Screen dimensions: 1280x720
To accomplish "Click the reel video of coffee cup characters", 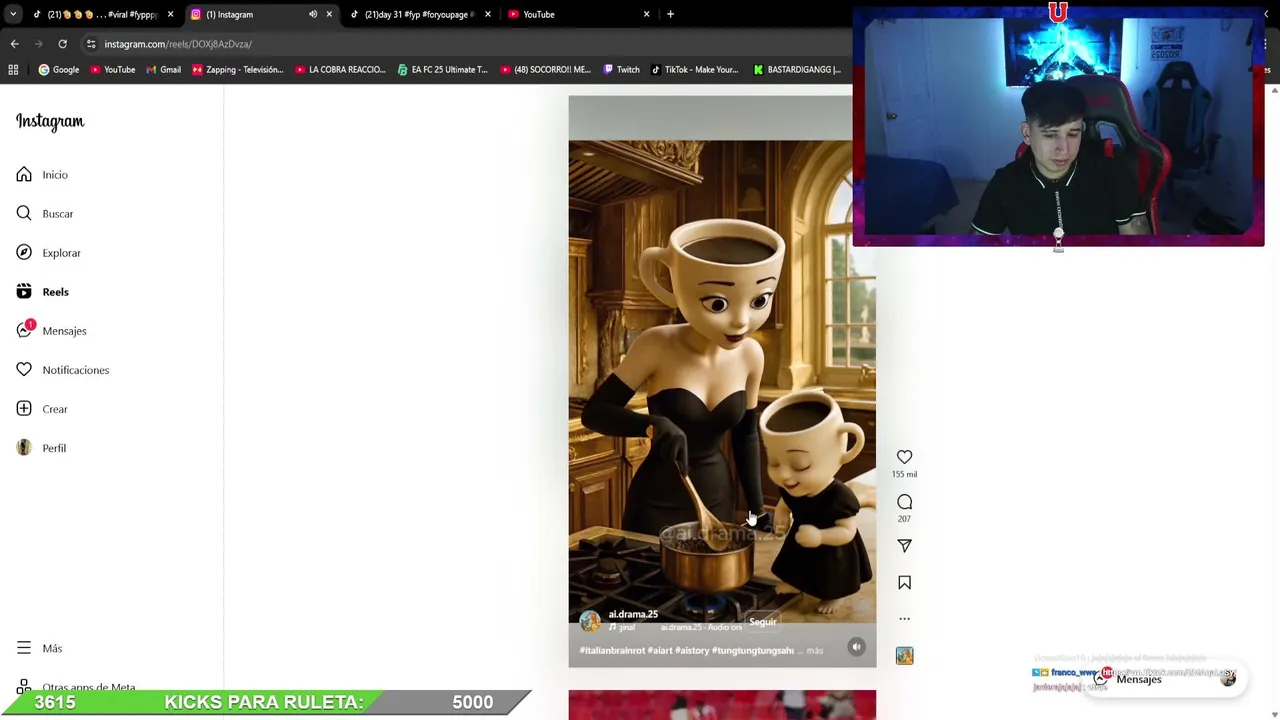I will click(722, 380).
